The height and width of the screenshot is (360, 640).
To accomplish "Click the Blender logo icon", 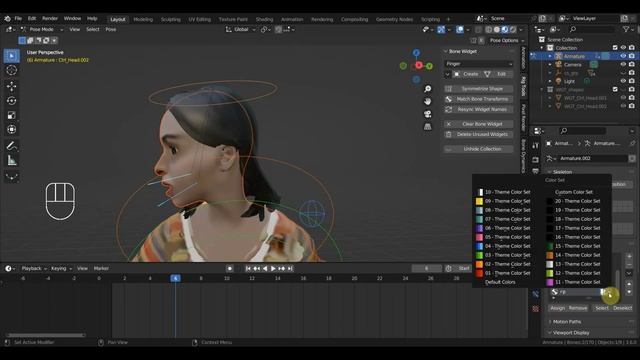I will (7, 18).
